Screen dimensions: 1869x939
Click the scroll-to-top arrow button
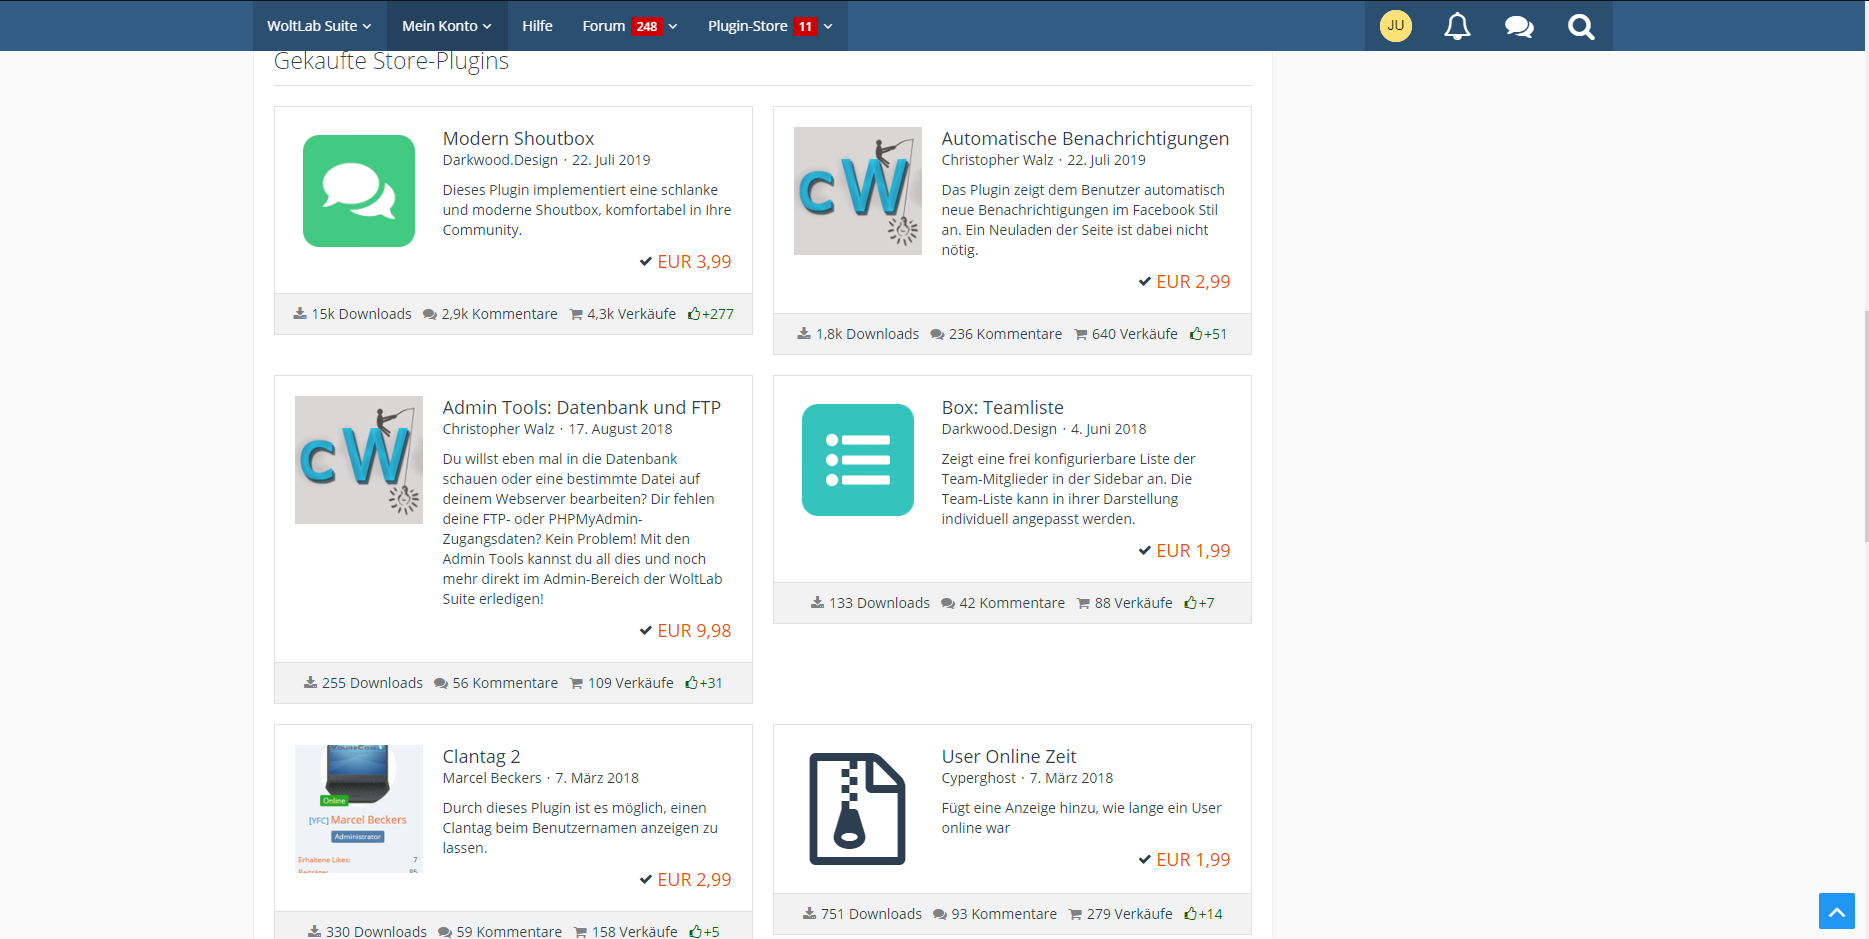pyautogui.click(x=1836, y=911)
